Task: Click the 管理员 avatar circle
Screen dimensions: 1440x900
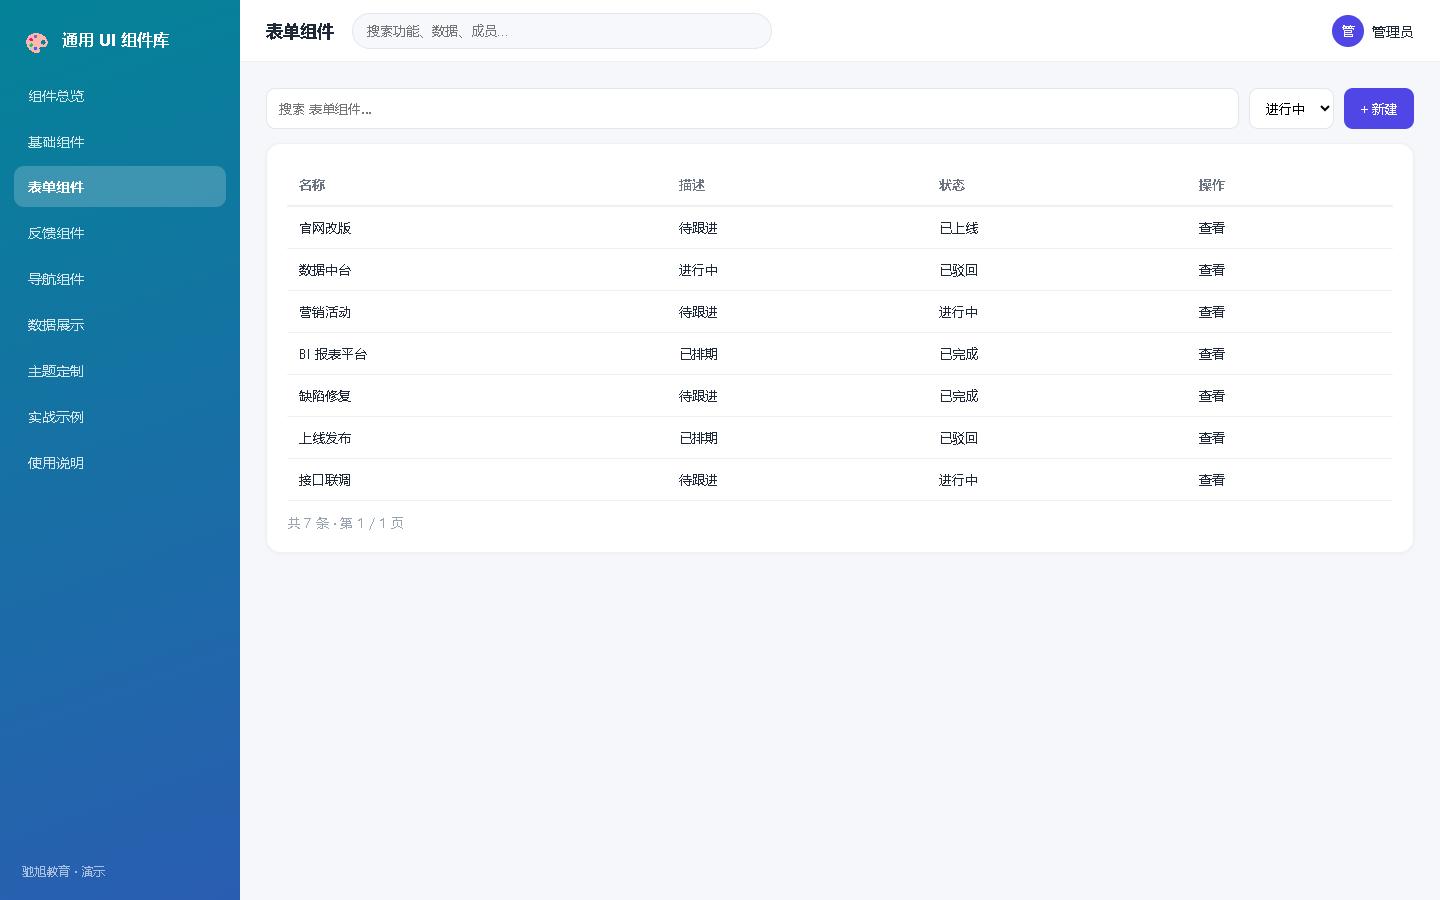Action: pyautogui.click(x=1348, y=31)
